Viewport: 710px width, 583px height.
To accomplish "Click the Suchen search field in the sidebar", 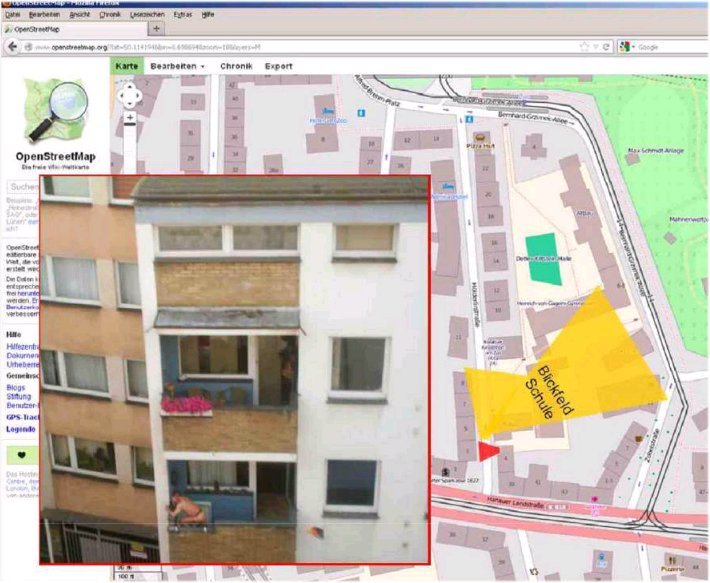I will point(23,187).
